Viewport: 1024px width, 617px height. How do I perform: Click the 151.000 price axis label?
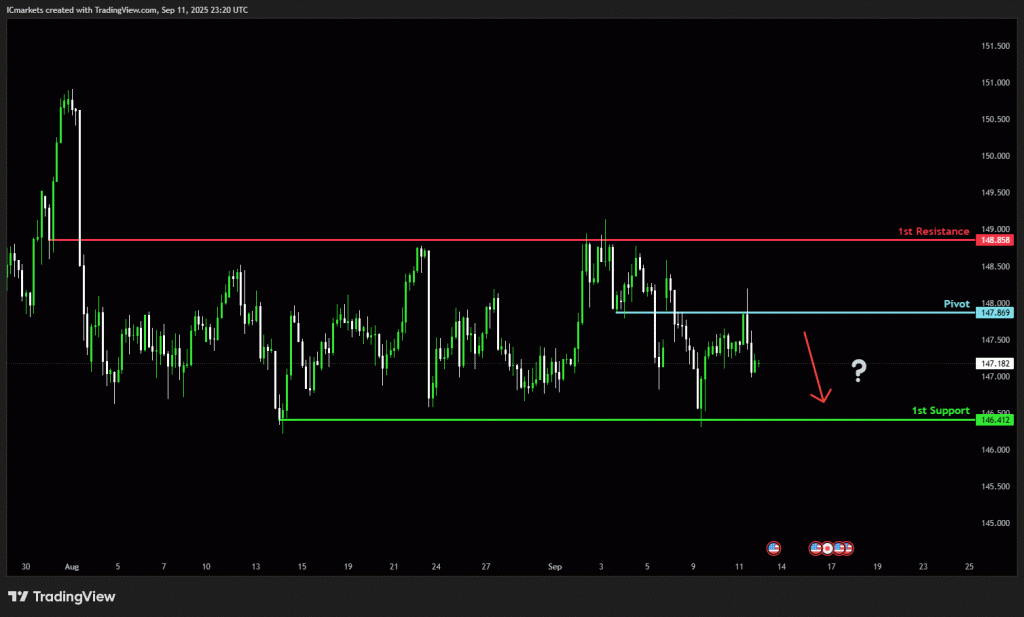[x=995, y=83]
